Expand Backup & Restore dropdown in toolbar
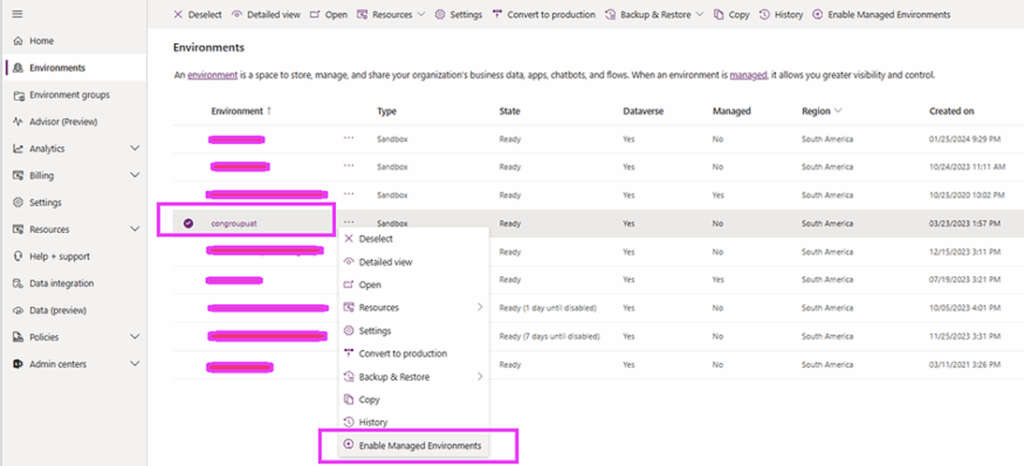This screenshot has height=466, width=1024. click(697, 15)
